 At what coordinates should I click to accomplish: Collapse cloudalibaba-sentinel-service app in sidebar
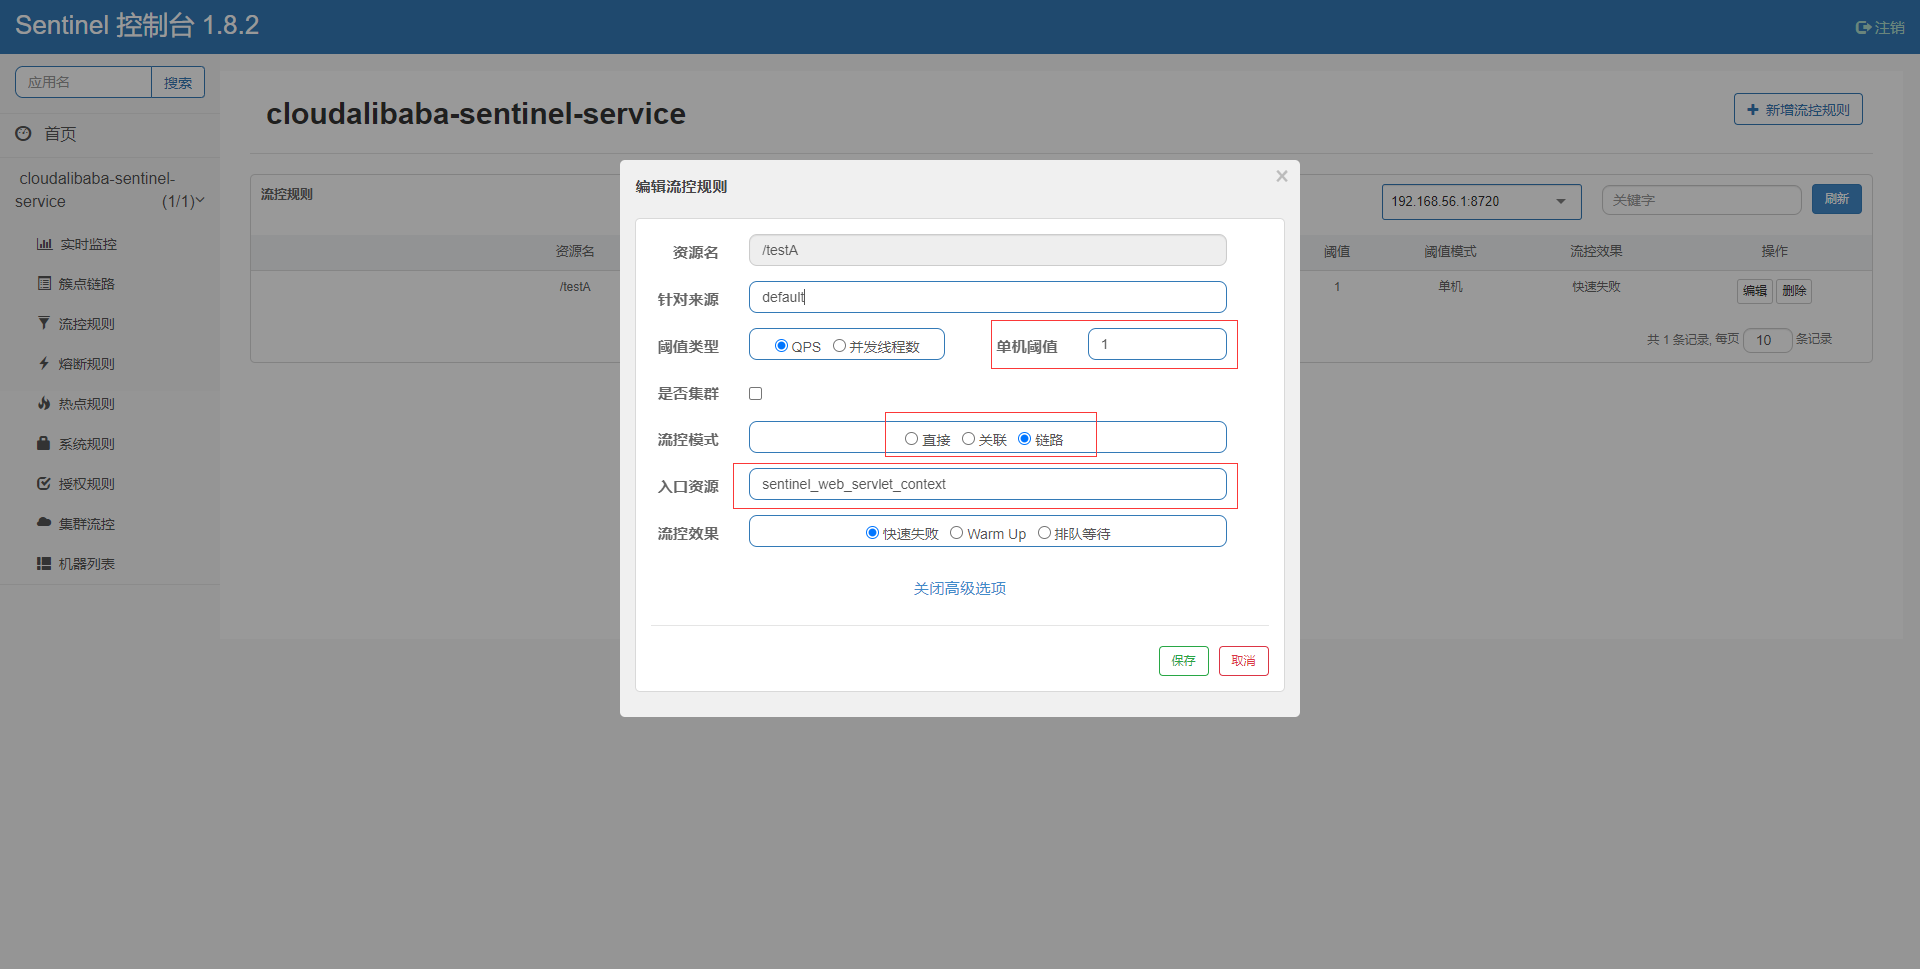[110, 190]
